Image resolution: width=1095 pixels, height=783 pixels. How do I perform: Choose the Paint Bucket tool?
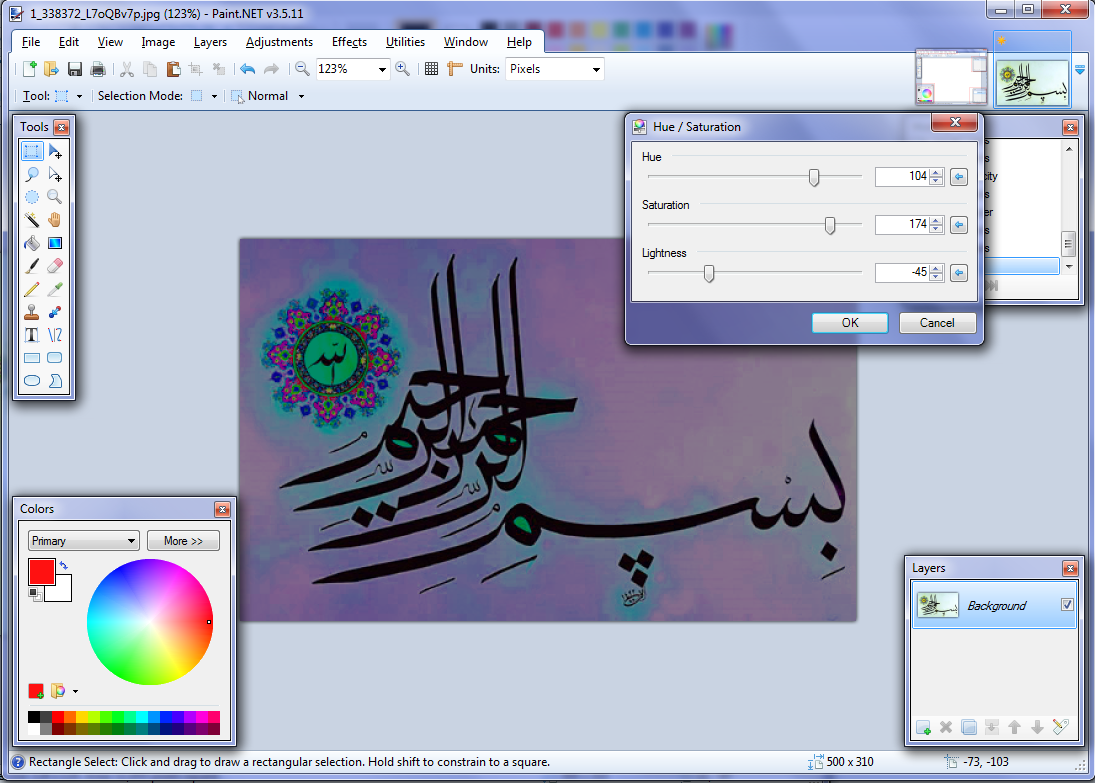click(x=31, y=243)
